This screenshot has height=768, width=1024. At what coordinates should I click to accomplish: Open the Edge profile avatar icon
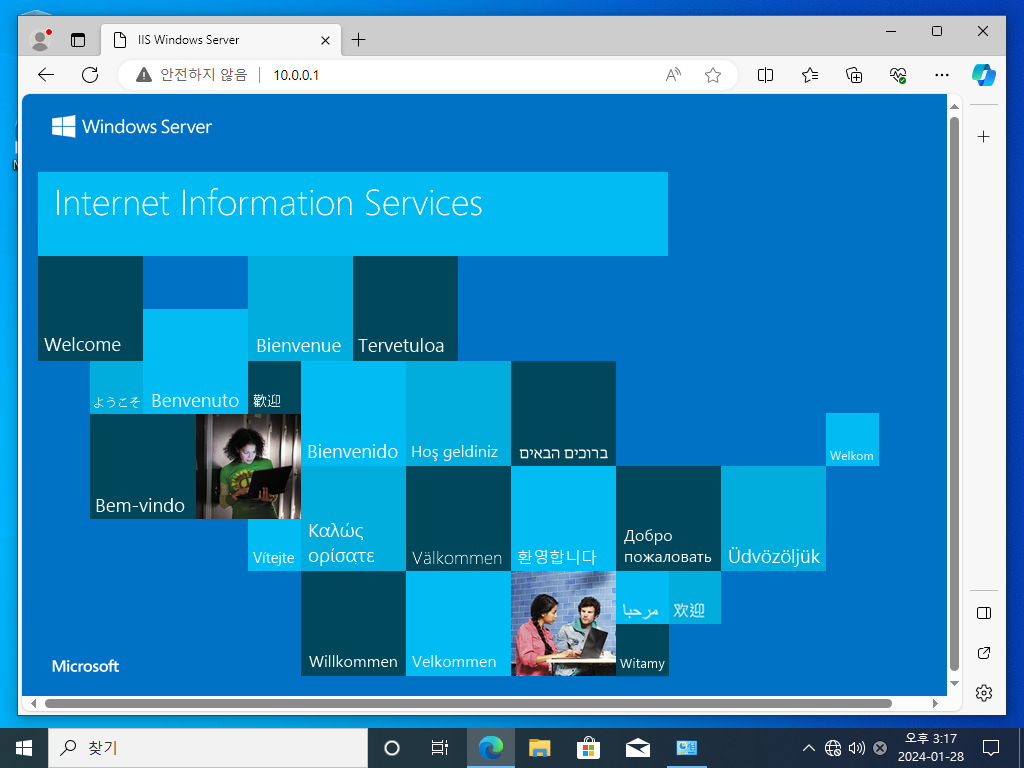click(40, 40)
